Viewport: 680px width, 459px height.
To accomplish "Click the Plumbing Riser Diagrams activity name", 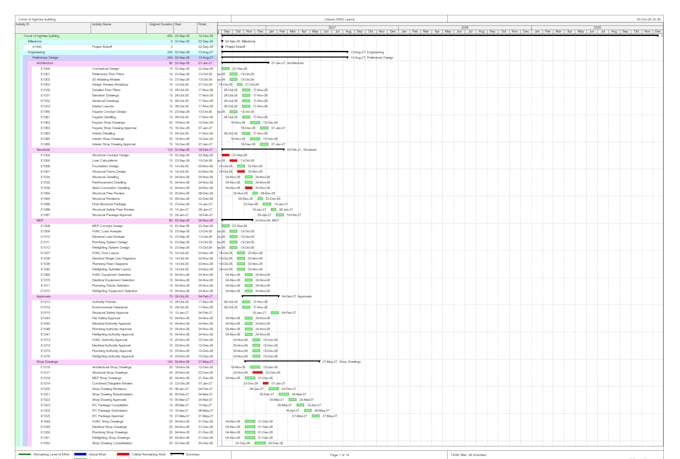I will tap(110, 264).
